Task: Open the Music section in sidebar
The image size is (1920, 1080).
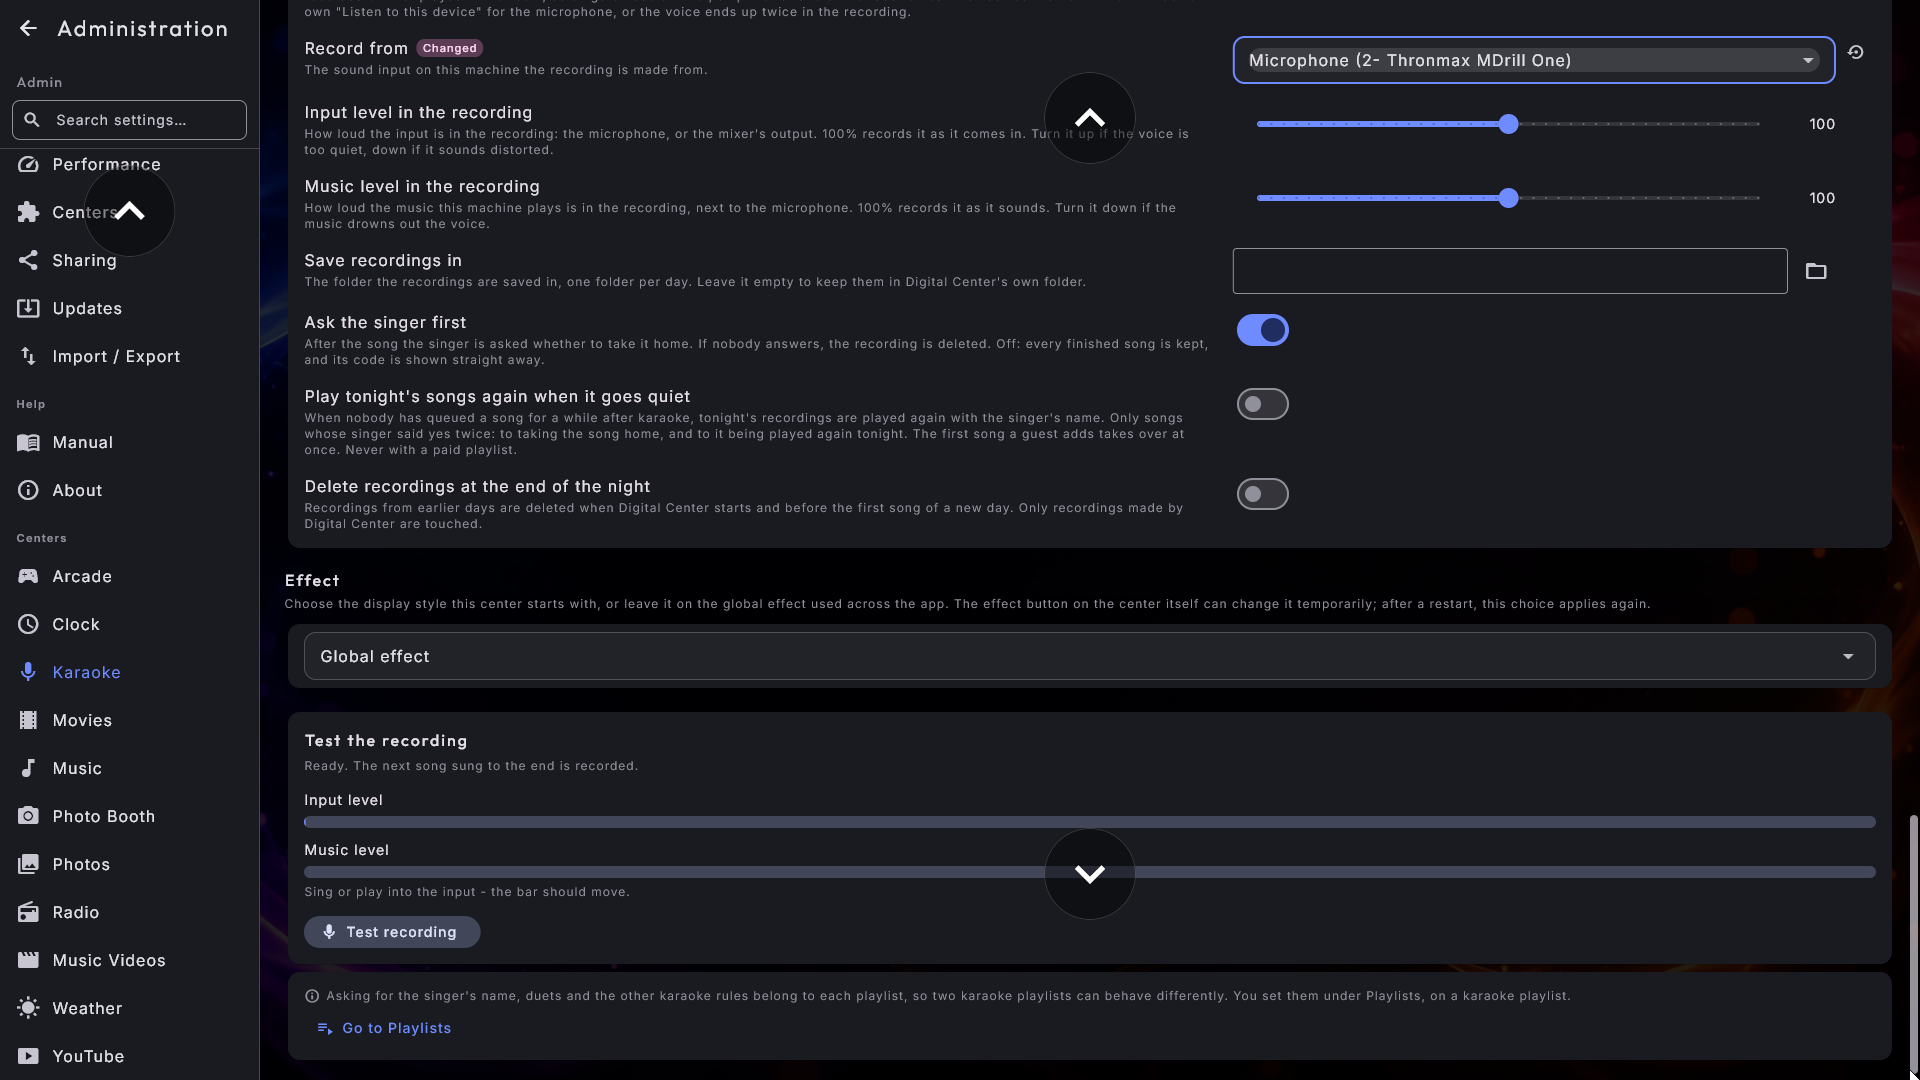Action: point(129,768)
